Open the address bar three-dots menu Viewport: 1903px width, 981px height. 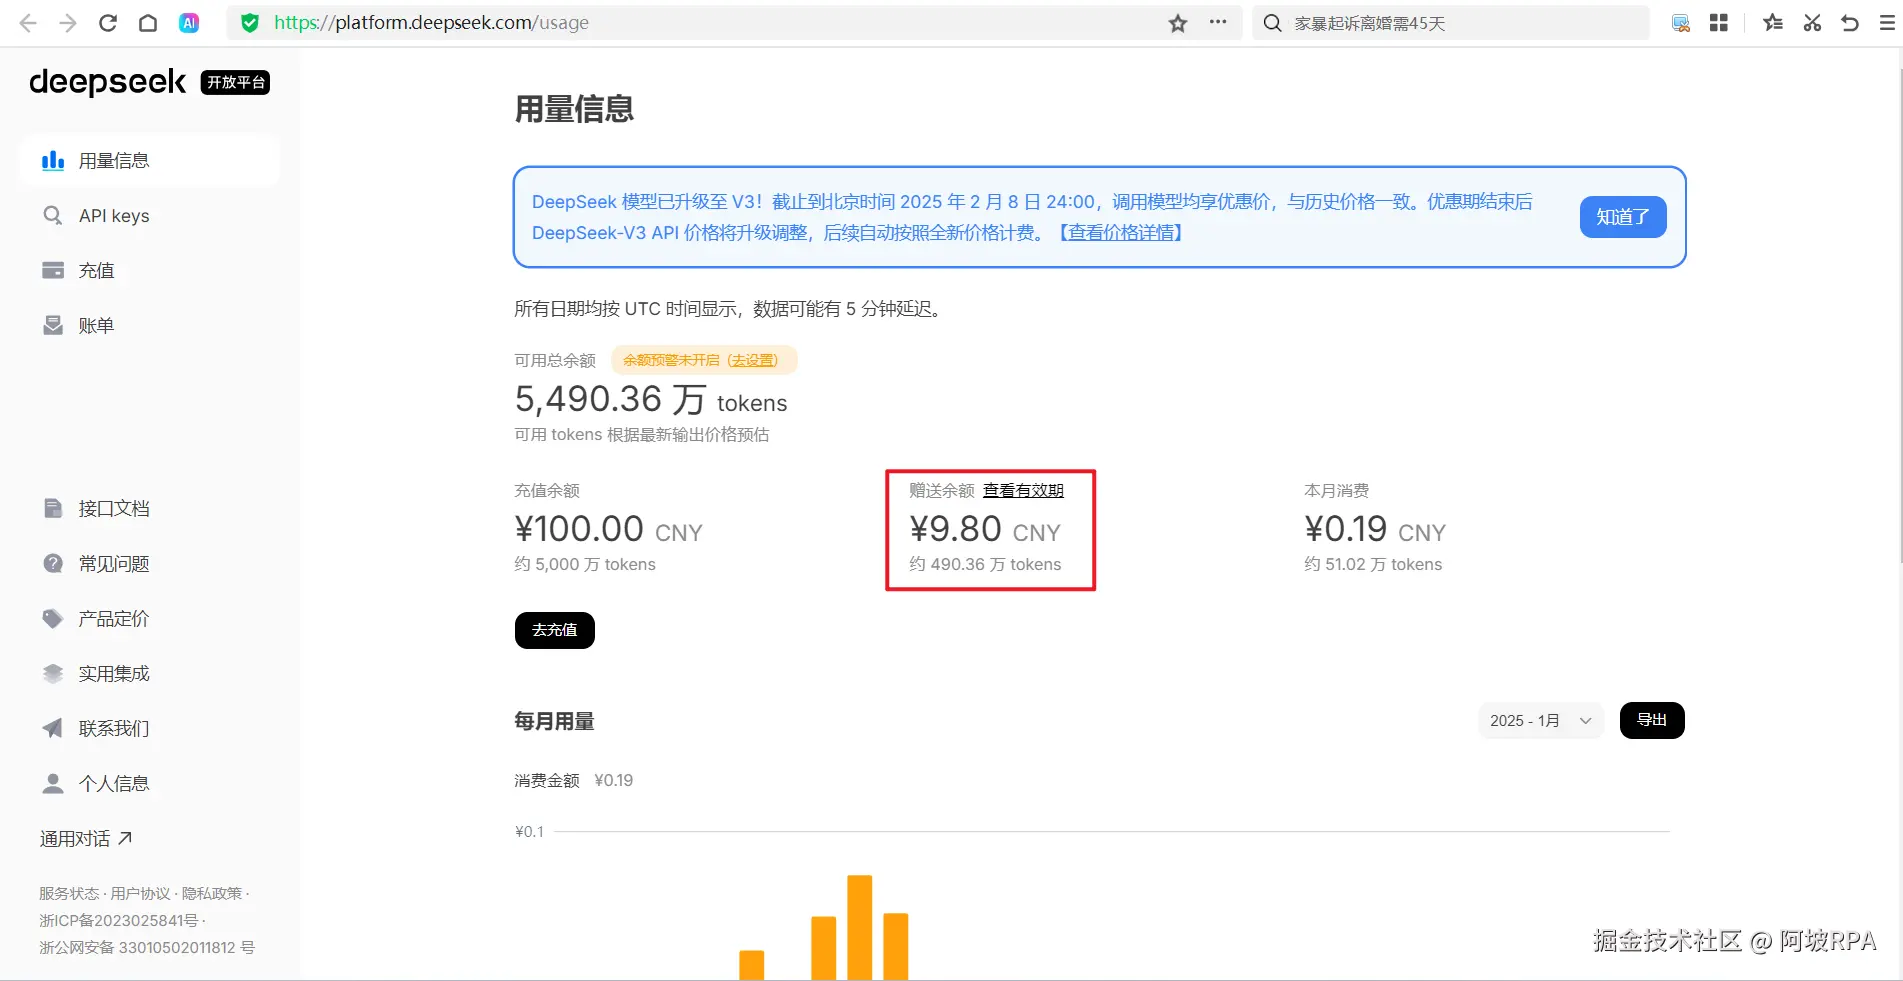[x=1218, y=22]
